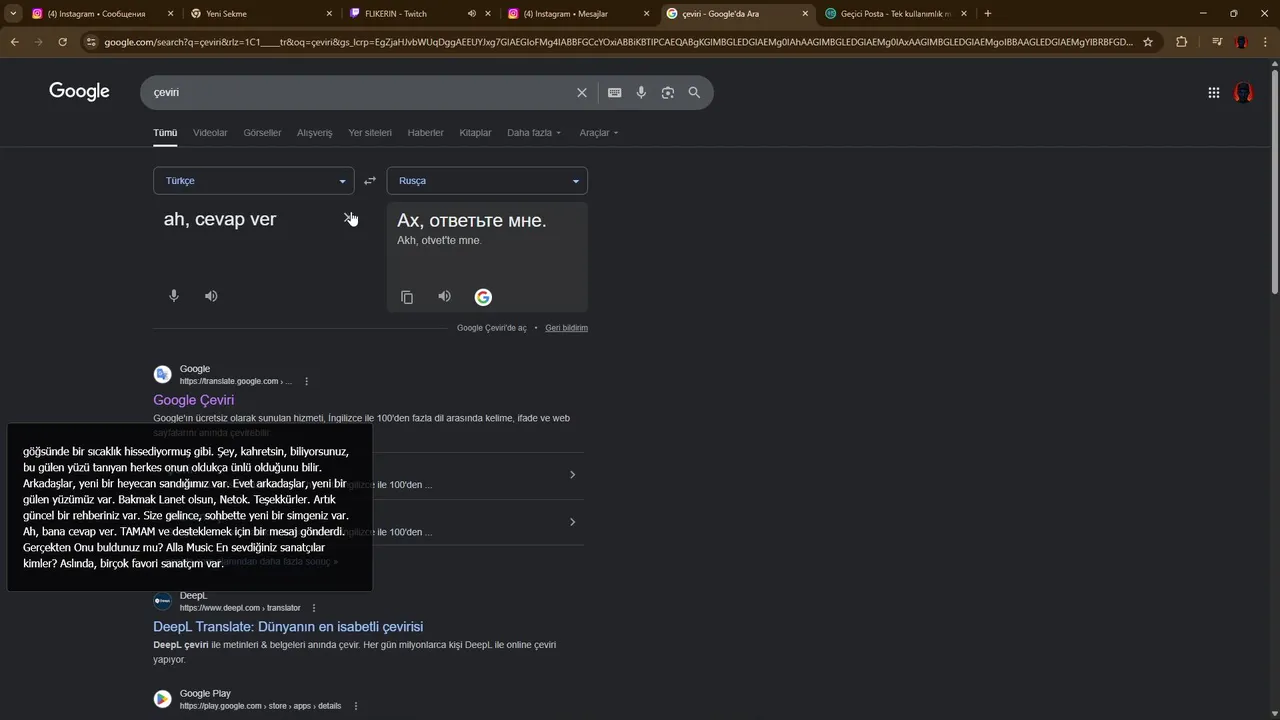Image resolution: width=1280 pixels, height=720 pixels.
Task: Clear the translation source text
Action: click(349, 218)
